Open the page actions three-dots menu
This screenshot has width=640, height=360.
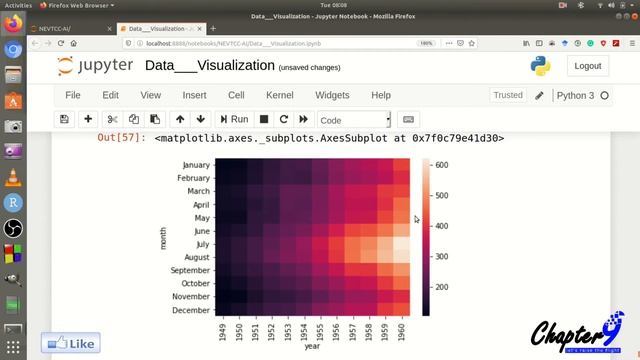pyautogui.click(x=449, y=43)
